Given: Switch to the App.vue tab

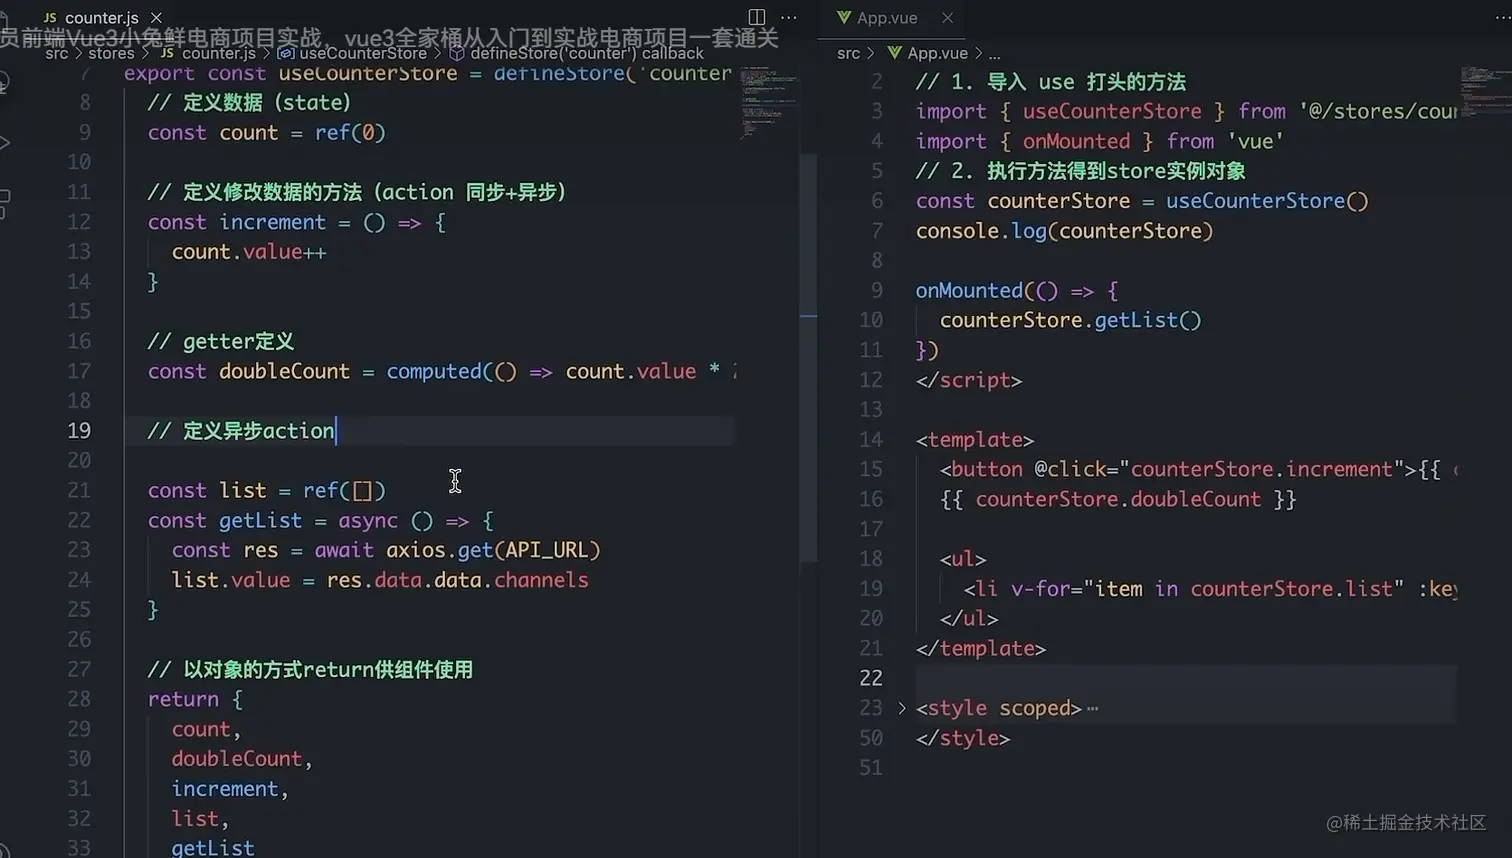Looking at the screenshot, I should coord(887,18).
